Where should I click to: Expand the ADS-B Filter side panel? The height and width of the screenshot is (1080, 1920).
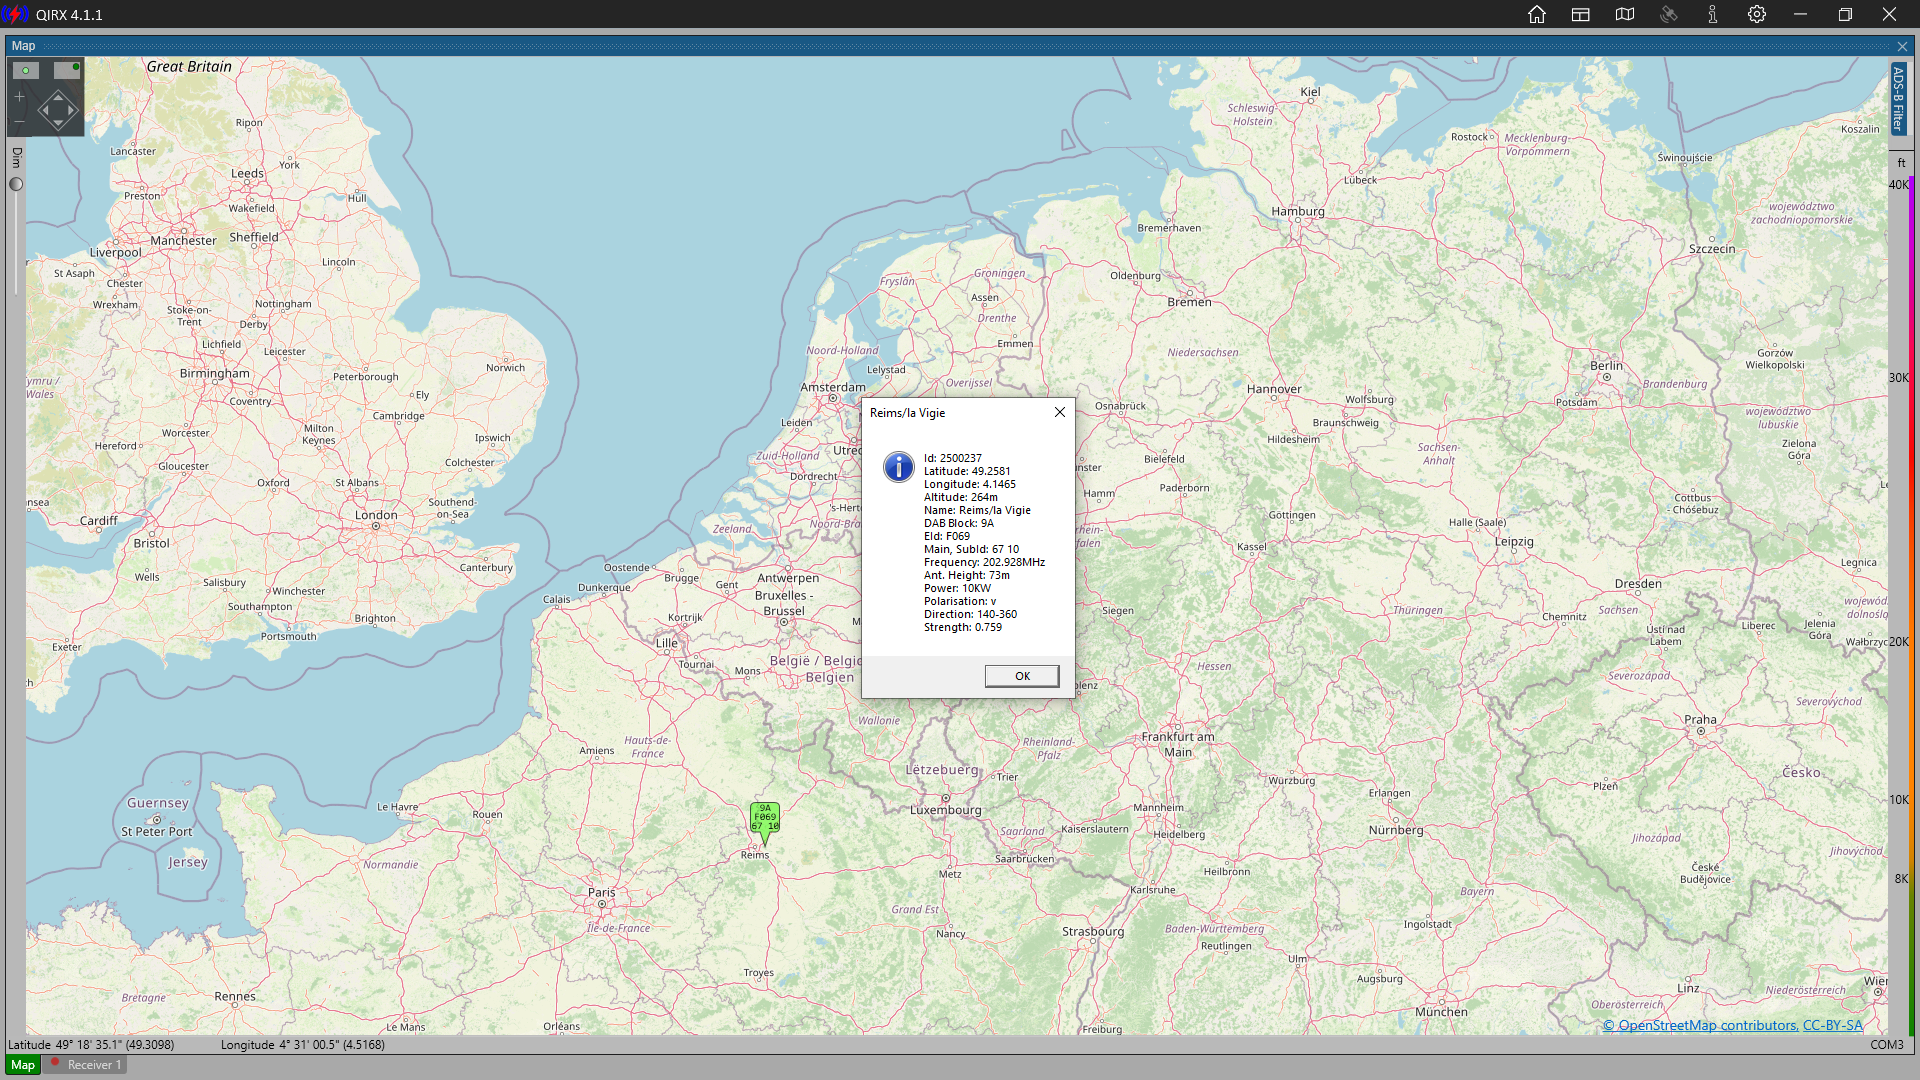(x=1898, y=98)
